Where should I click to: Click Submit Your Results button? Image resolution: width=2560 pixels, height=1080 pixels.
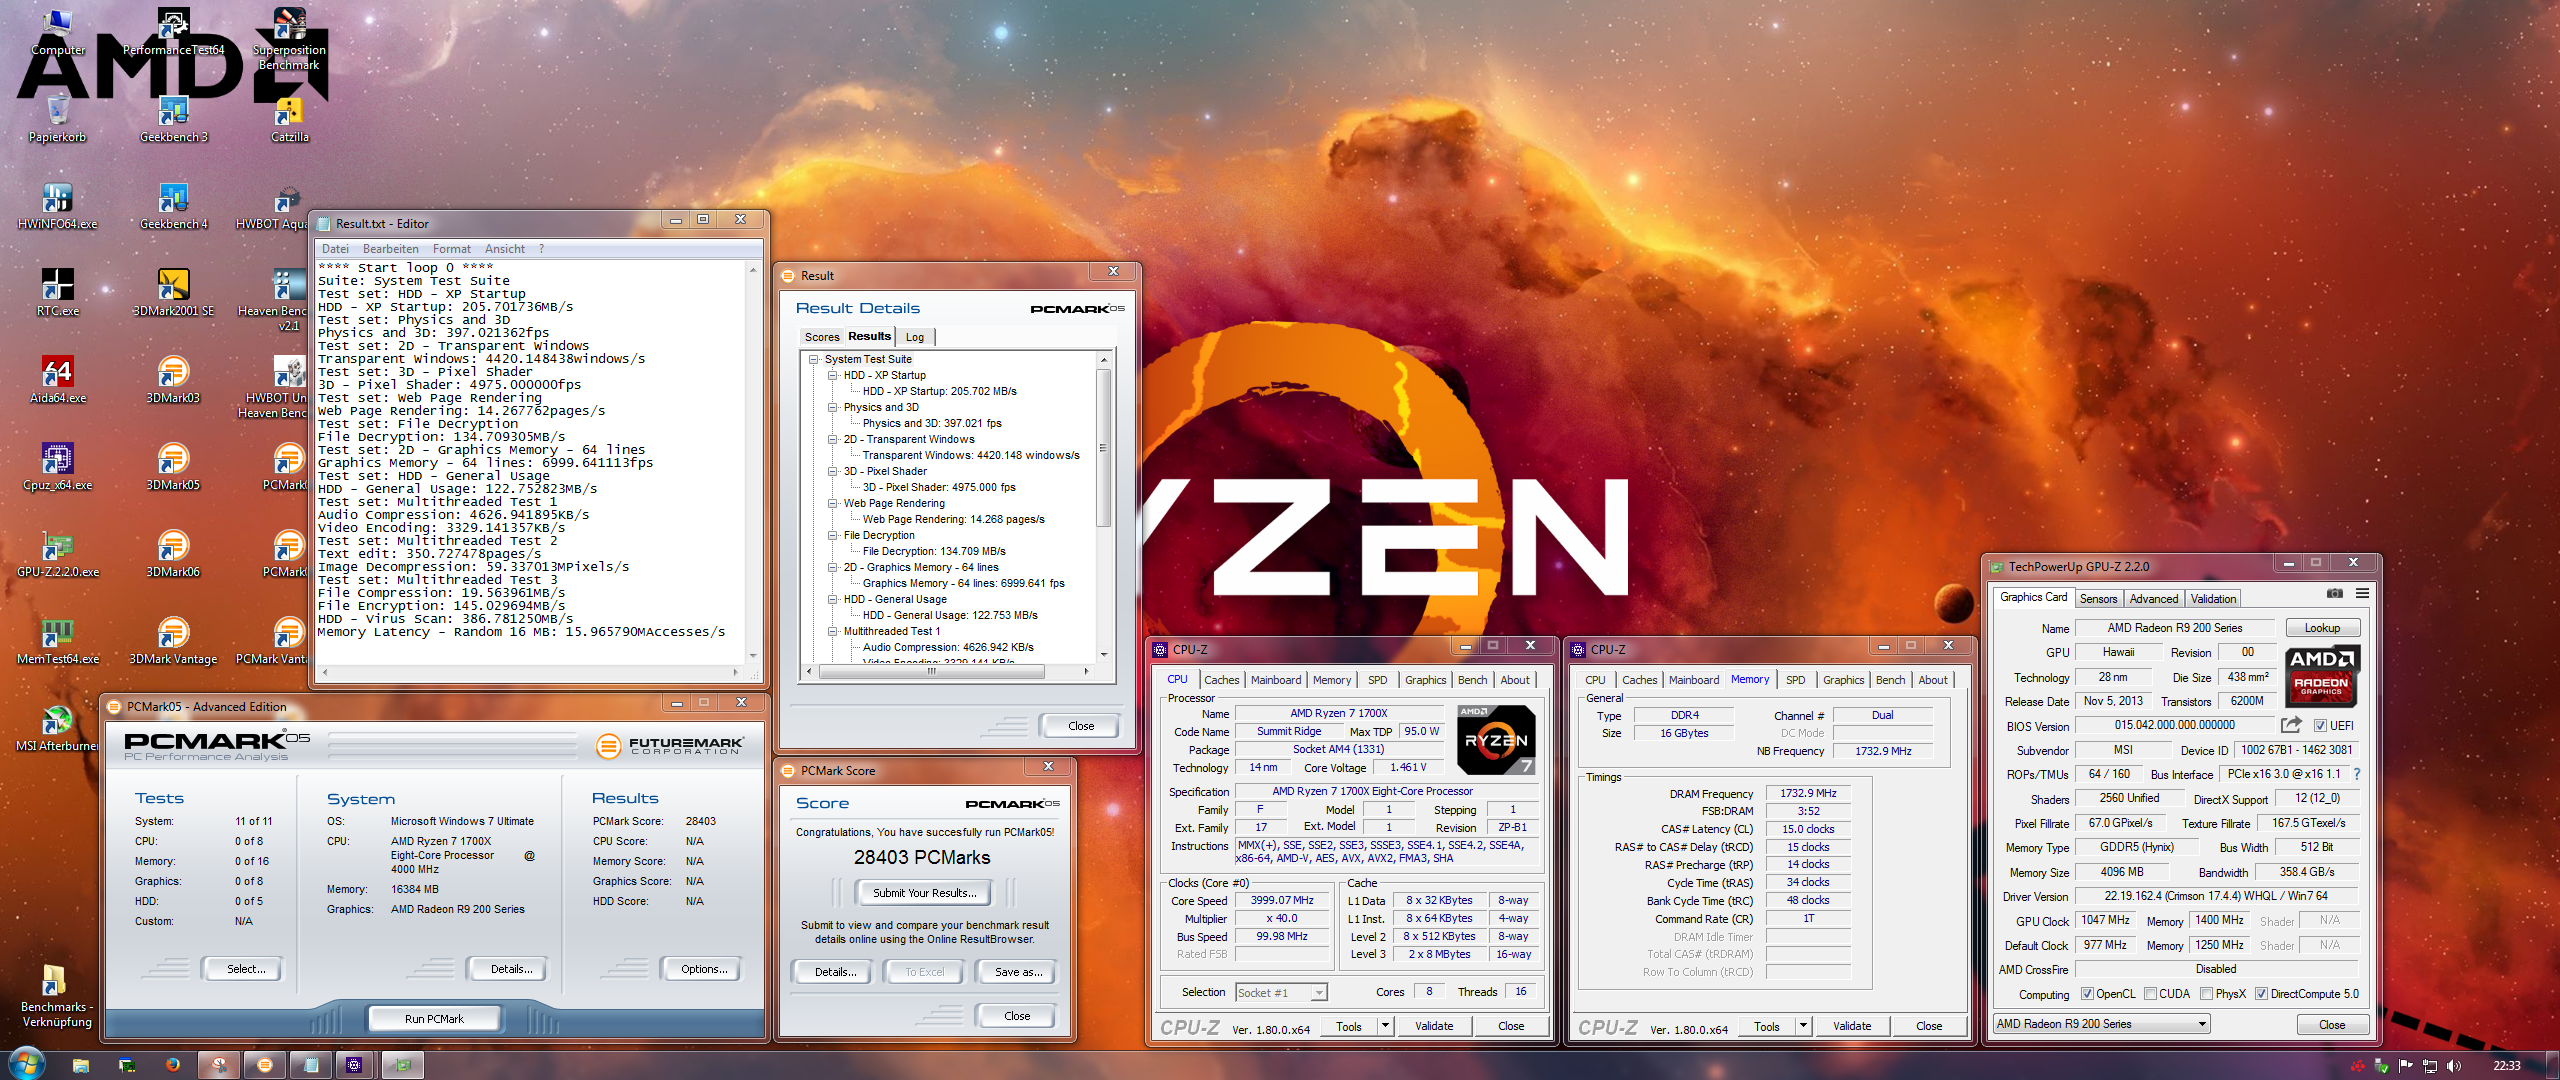point(924,893)
